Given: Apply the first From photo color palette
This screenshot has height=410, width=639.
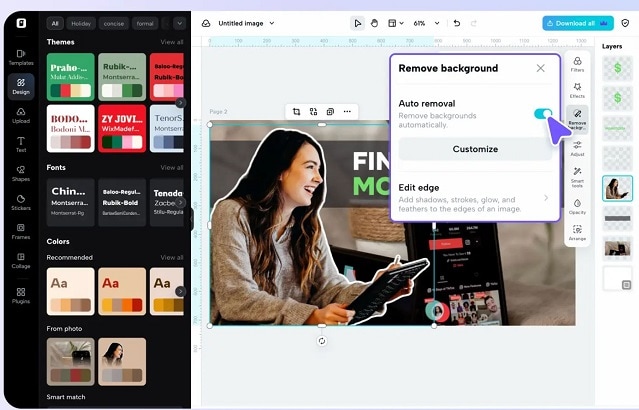Looking at the screenshot, I should pos(71,362).
